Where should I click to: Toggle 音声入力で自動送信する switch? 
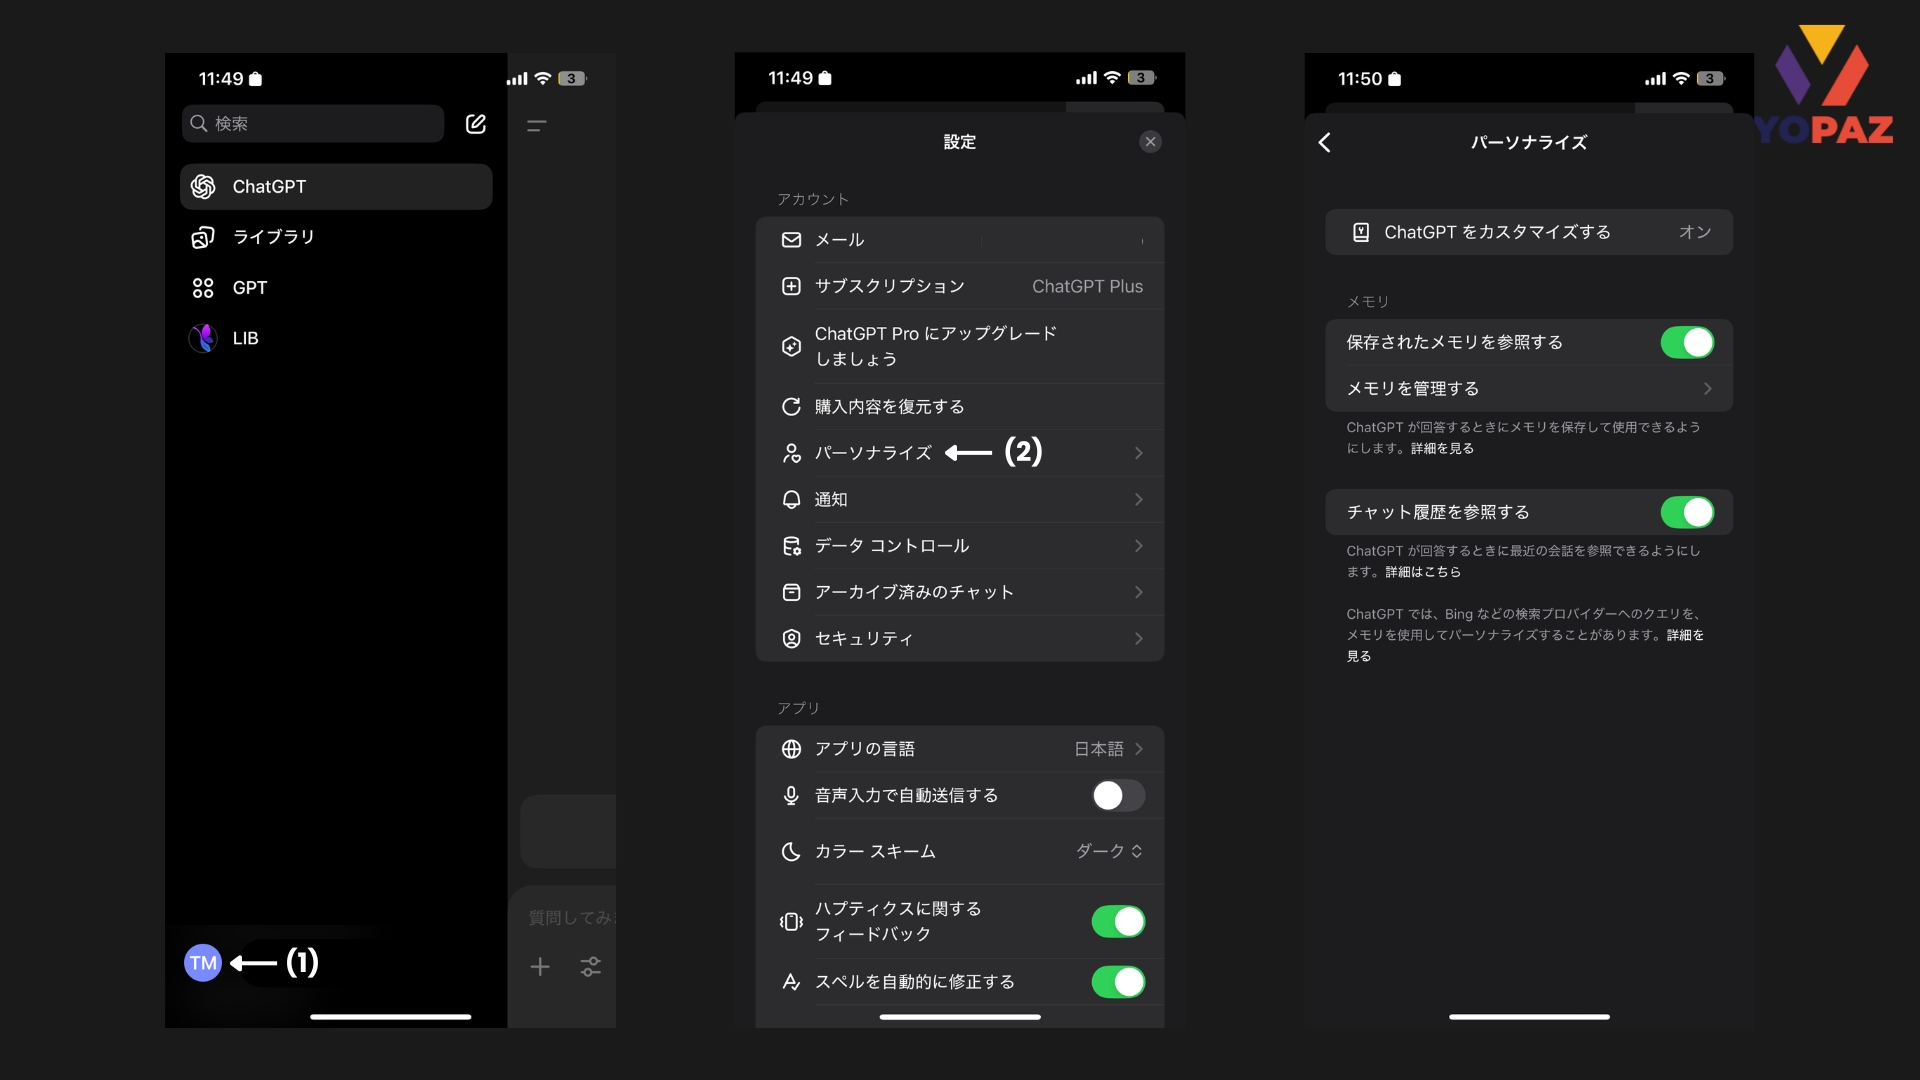(1118, 795)
